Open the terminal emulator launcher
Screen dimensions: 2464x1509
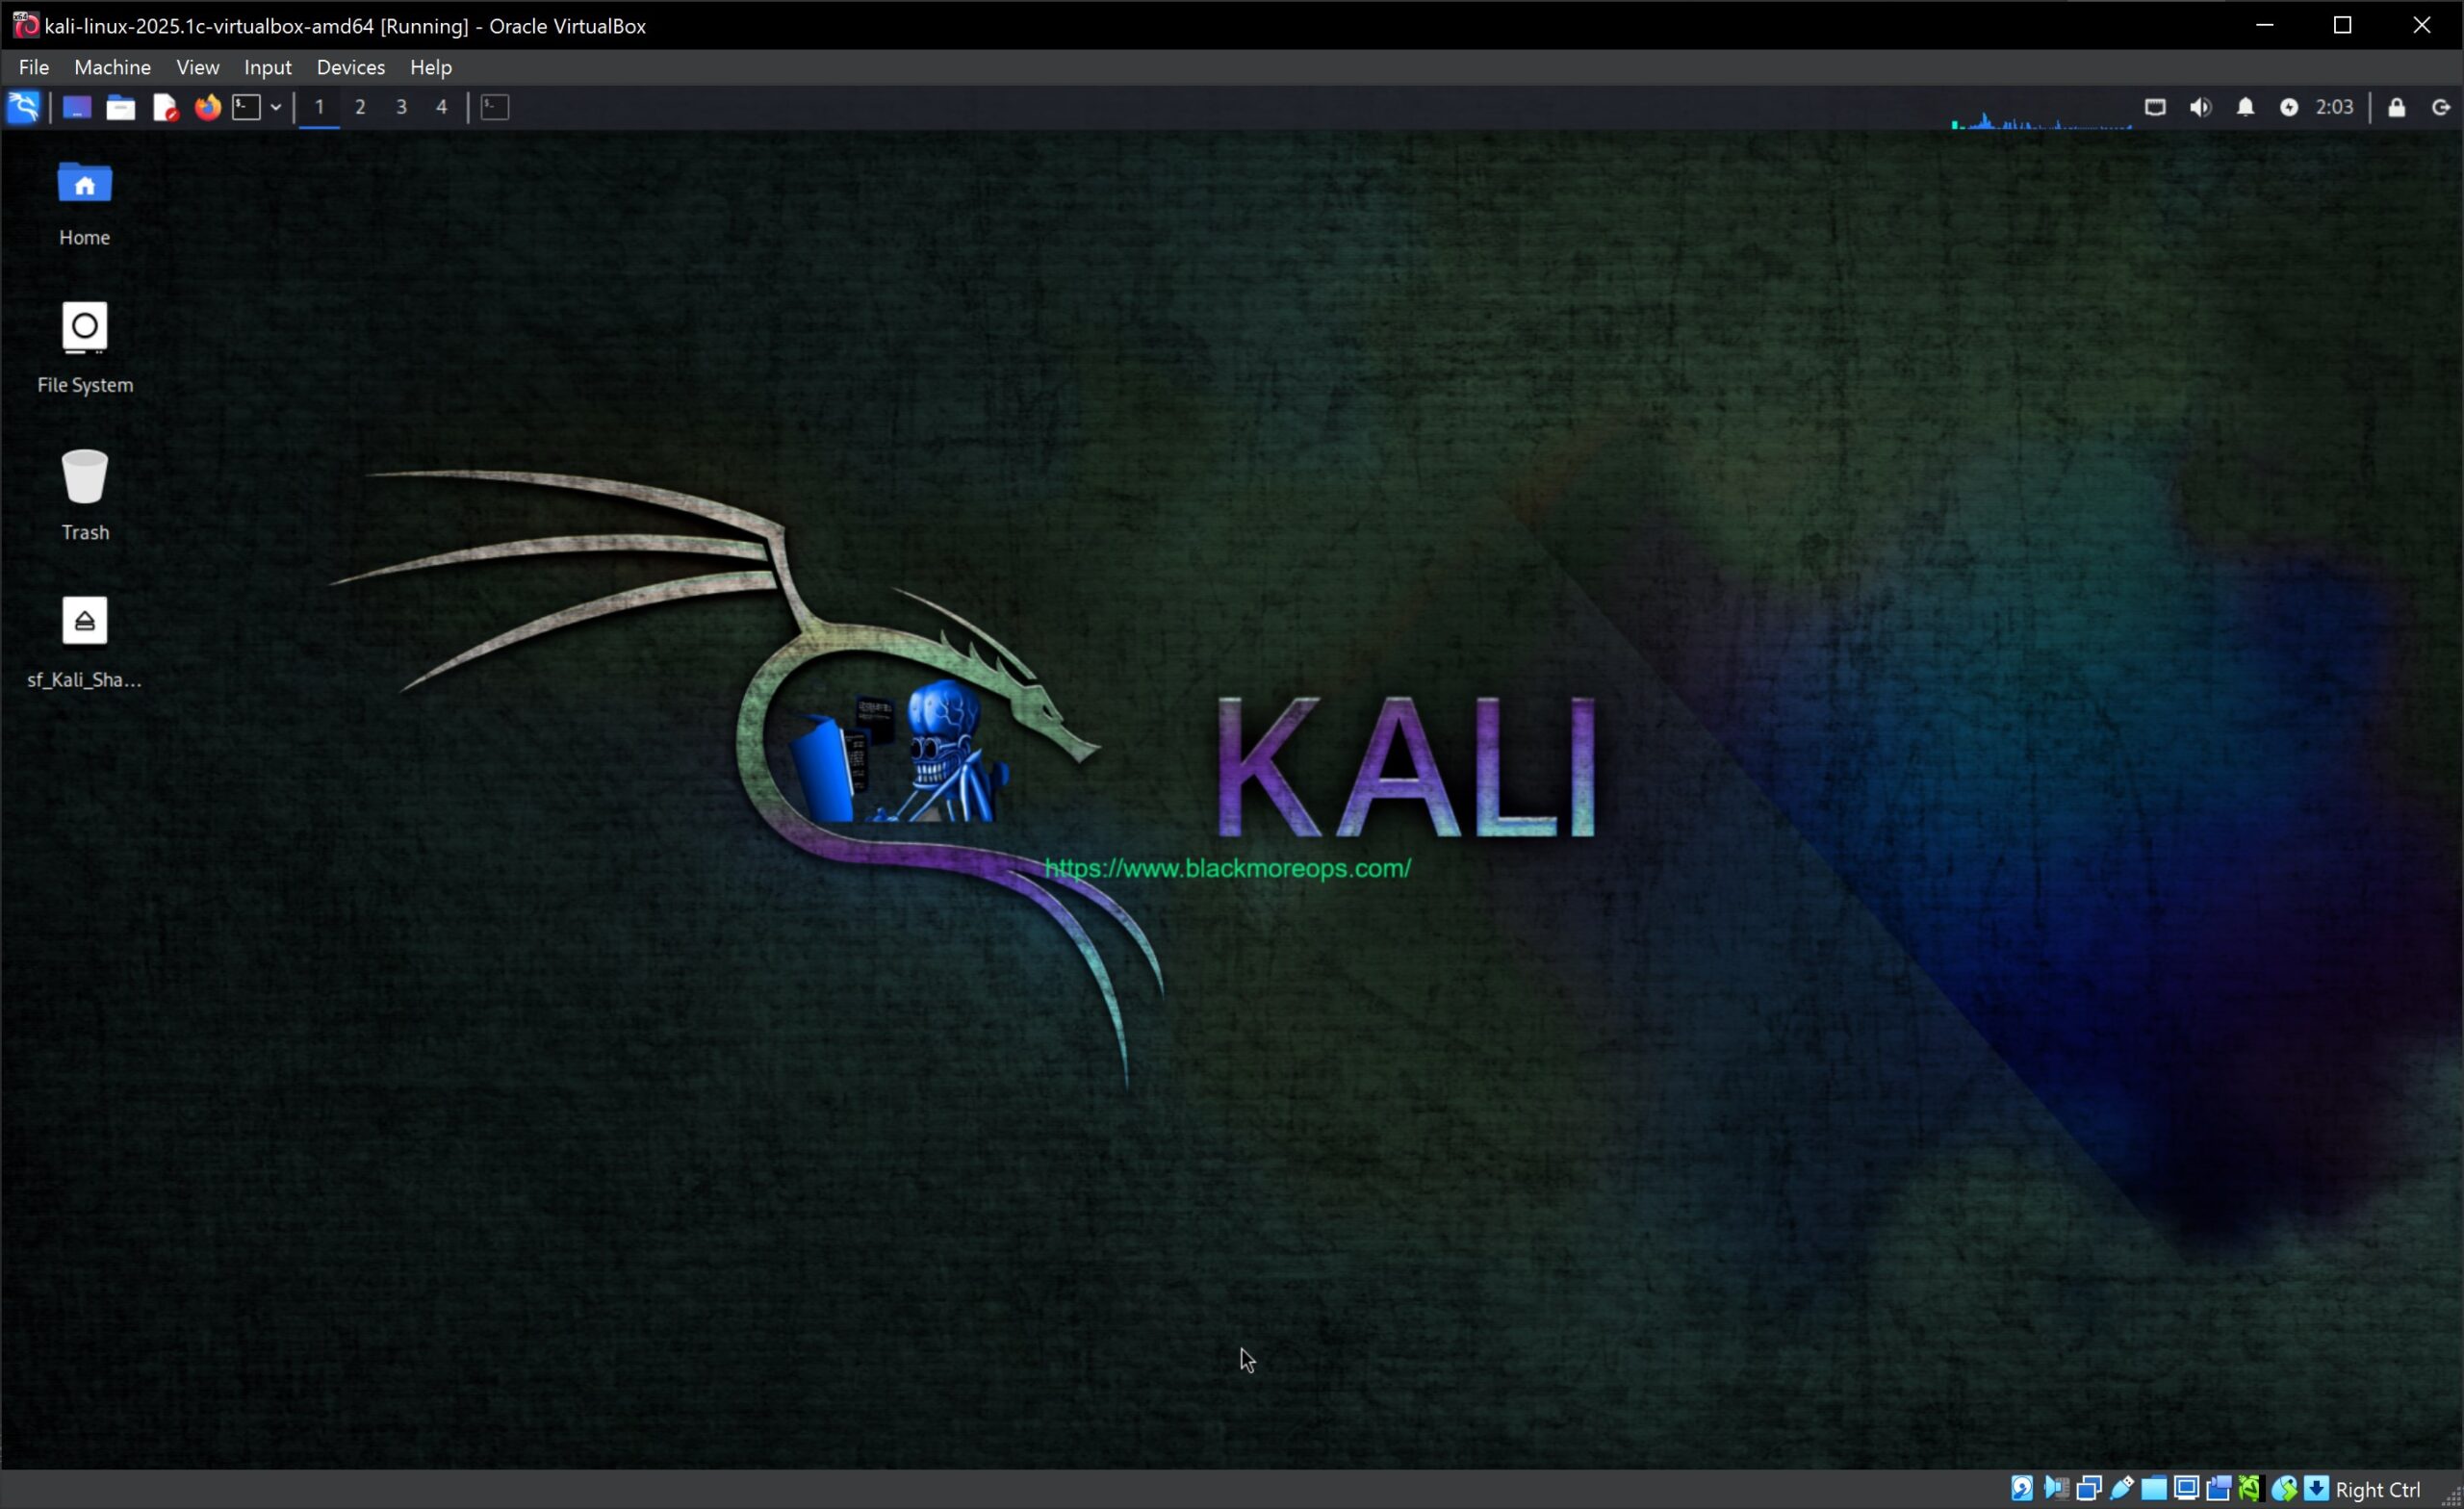246,107
